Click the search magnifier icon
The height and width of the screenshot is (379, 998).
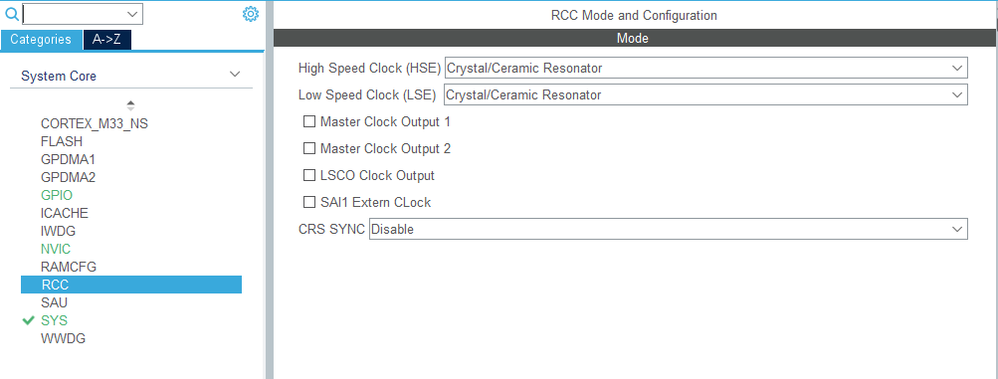pos(11,13)
